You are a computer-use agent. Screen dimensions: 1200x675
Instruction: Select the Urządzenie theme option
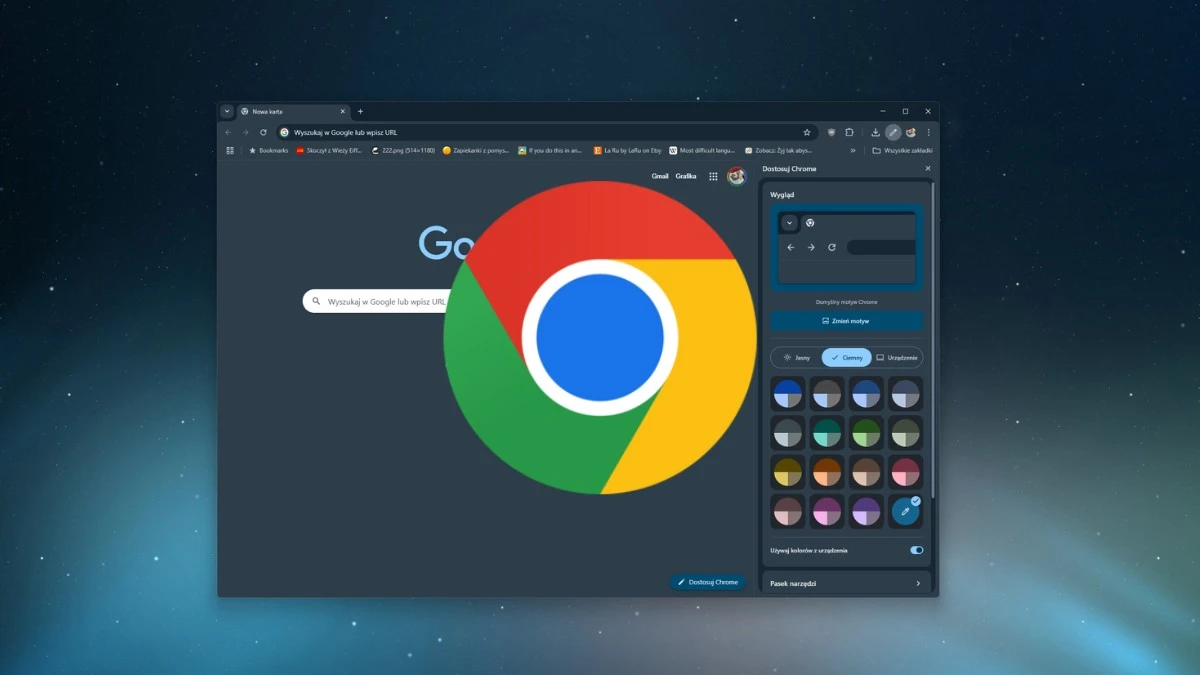tap(896, 357)
